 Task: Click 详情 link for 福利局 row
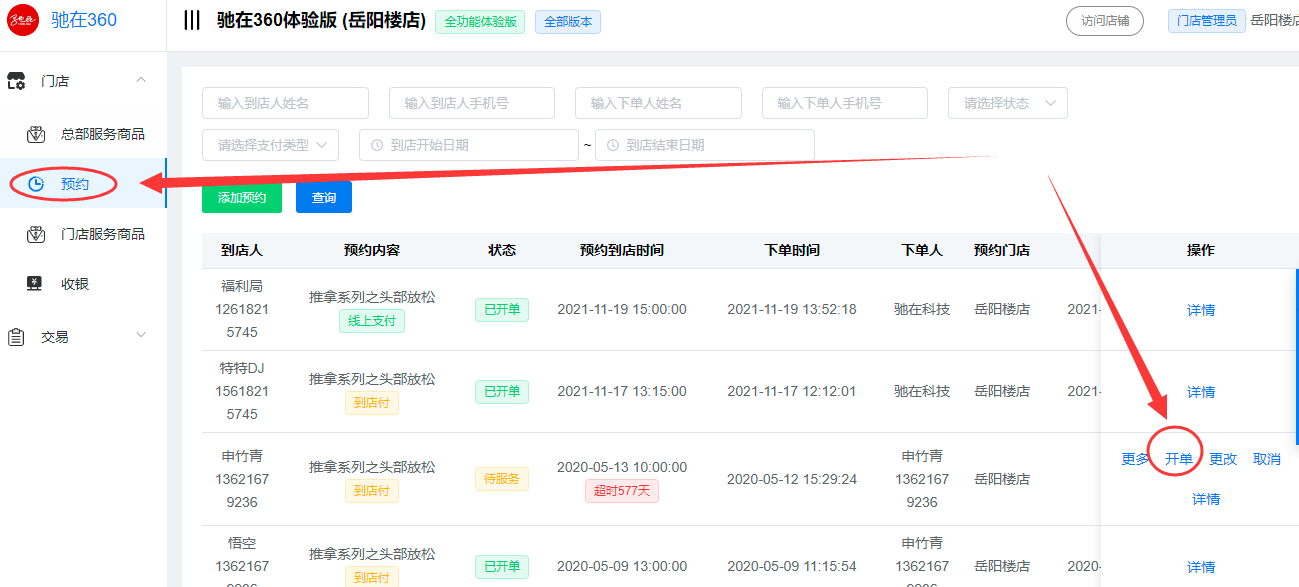pos(1201,310)
